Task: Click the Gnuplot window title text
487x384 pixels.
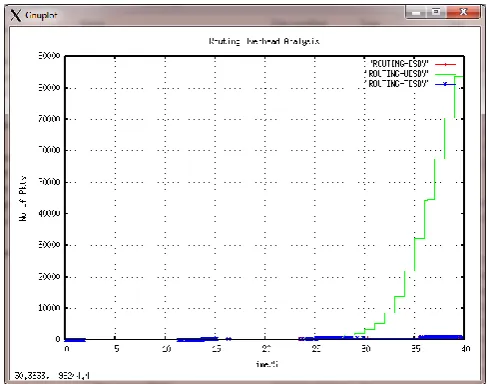Action: (41, 15)
